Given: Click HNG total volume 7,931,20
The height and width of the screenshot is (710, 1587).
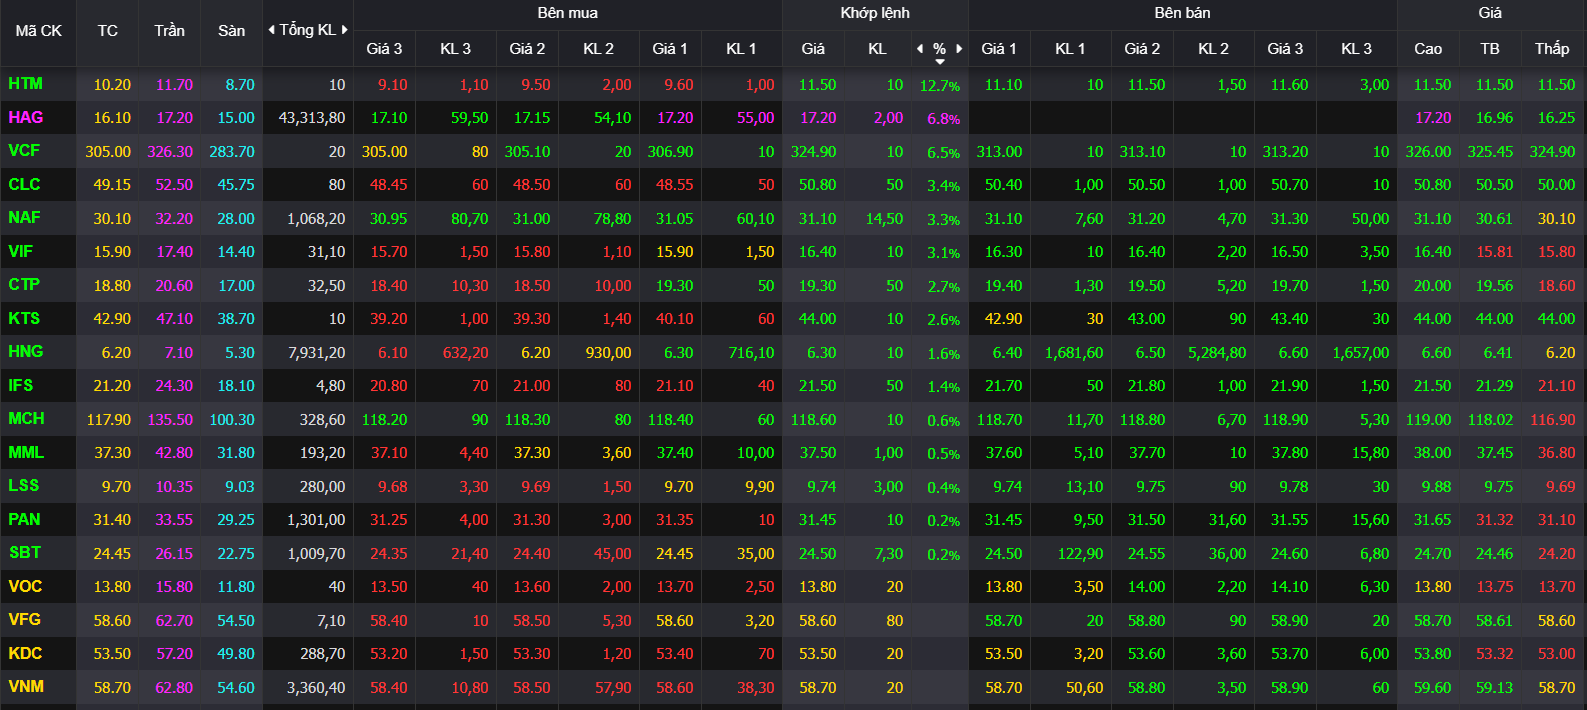Looking at the screenshot, I should [x=316, y=353].
